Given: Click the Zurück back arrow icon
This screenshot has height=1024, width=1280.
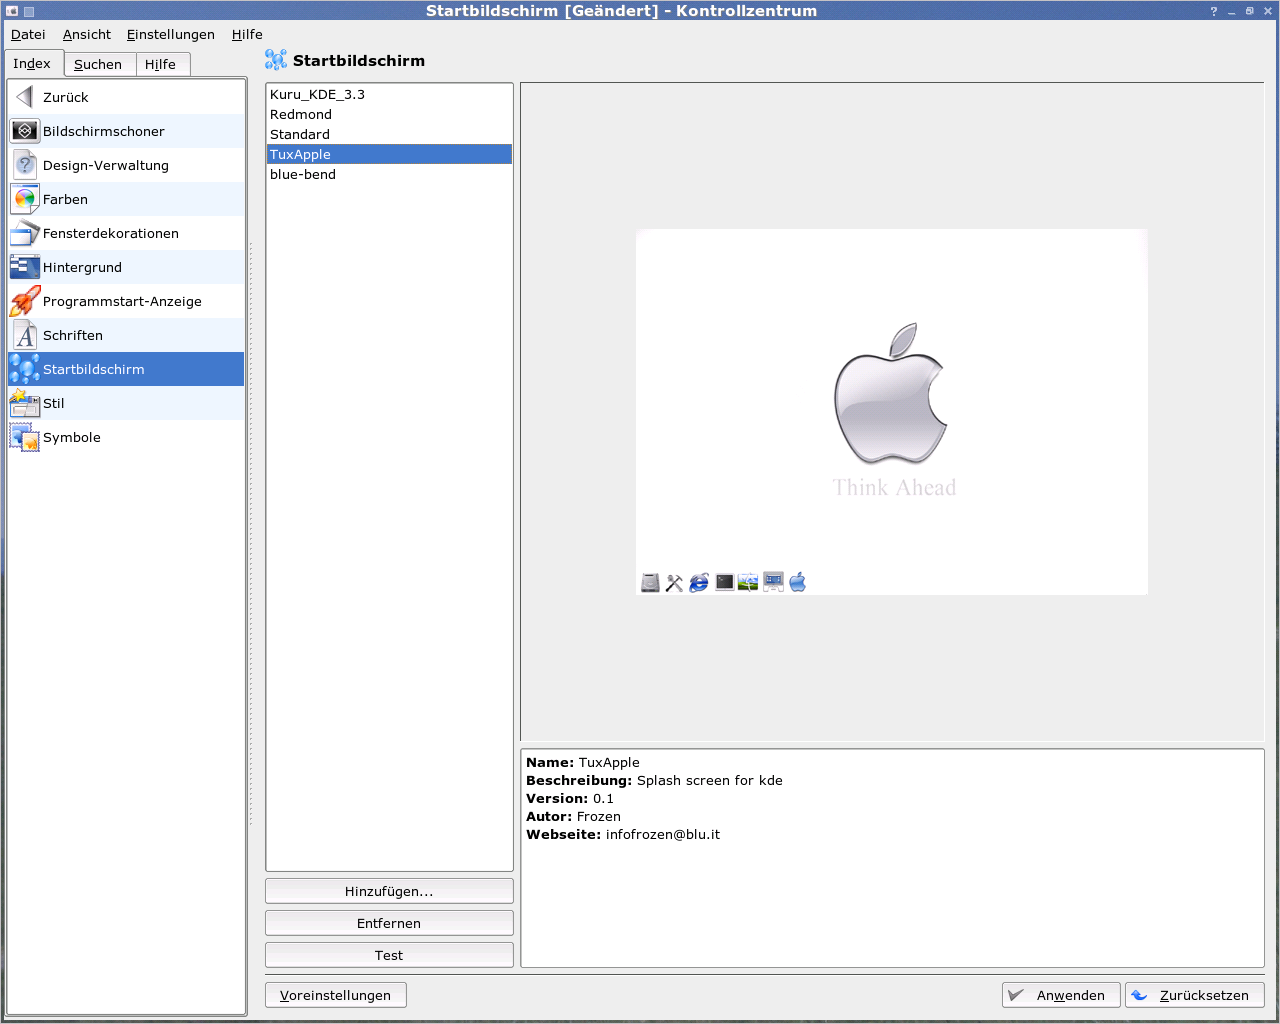Looking at the screenshot, I should click(25, 97).
